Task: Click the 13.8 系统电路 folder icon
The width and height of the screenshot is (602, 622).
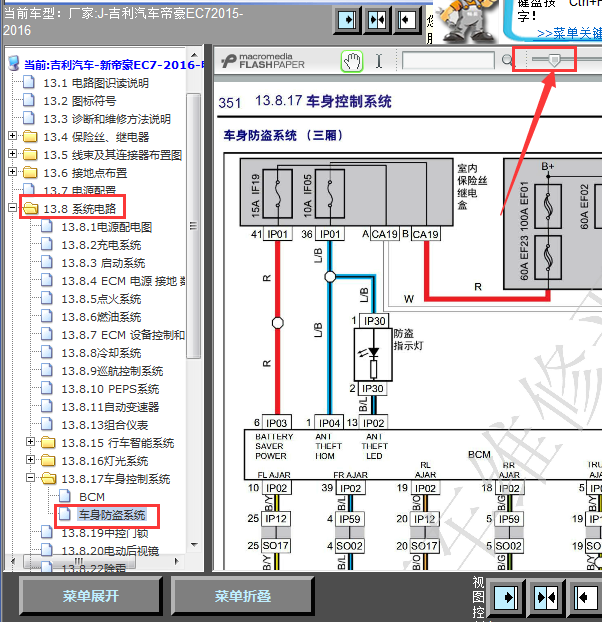Action: [30, 208]
